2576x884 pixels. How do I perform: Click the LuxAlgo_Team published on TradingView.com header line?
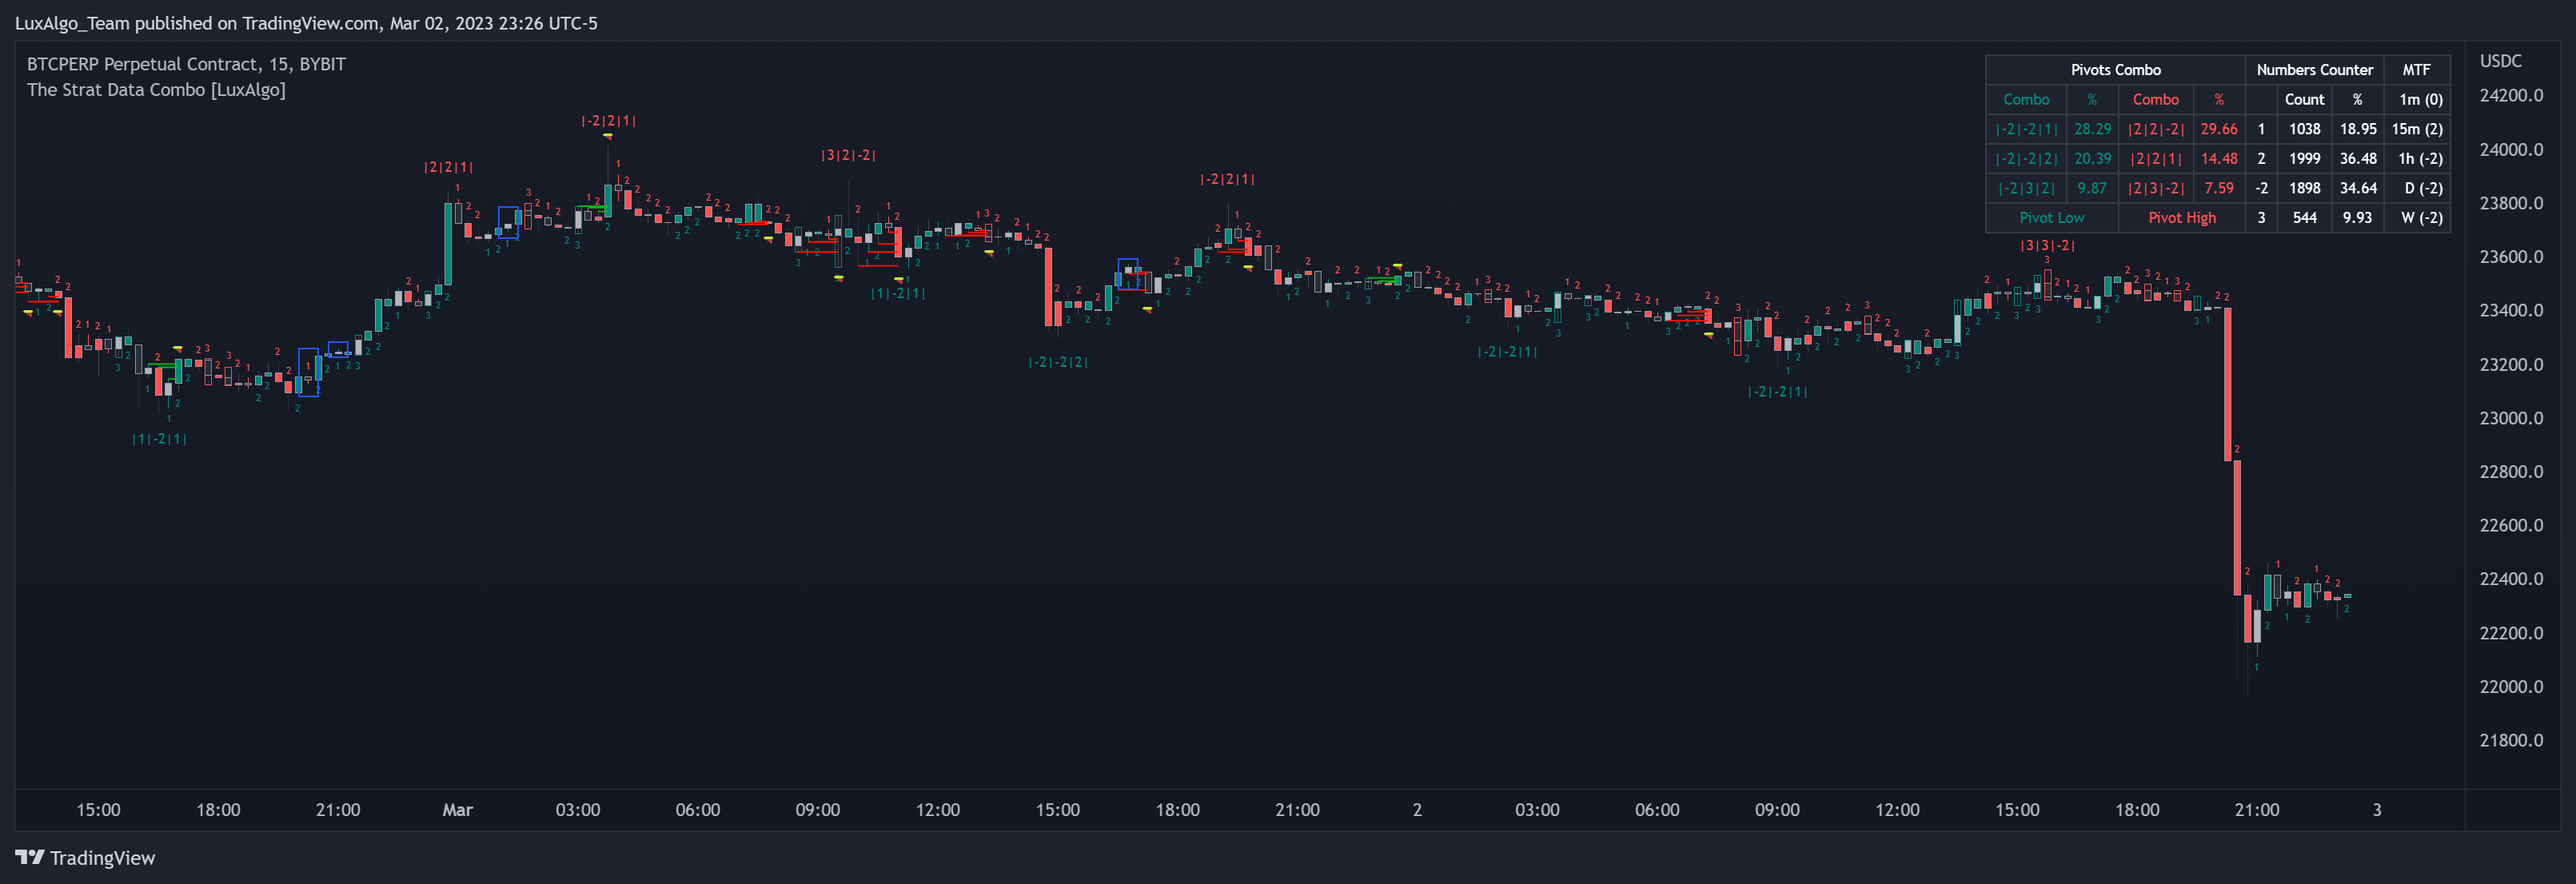[306, 23]
